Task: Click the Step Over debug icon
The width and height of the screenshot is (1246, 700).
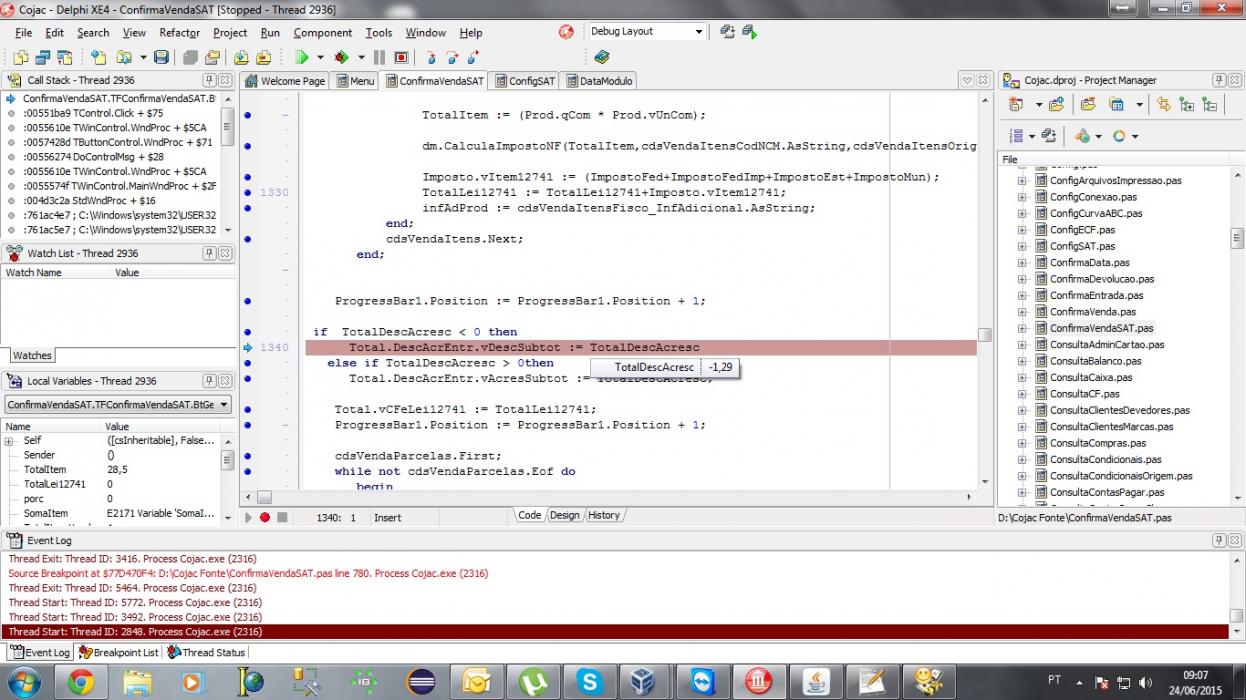Action: coord(452,58)
